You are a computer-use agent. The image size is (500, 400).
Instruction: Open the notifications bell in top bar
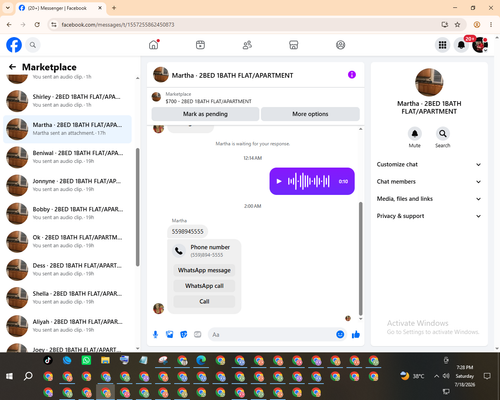point(461,45)
